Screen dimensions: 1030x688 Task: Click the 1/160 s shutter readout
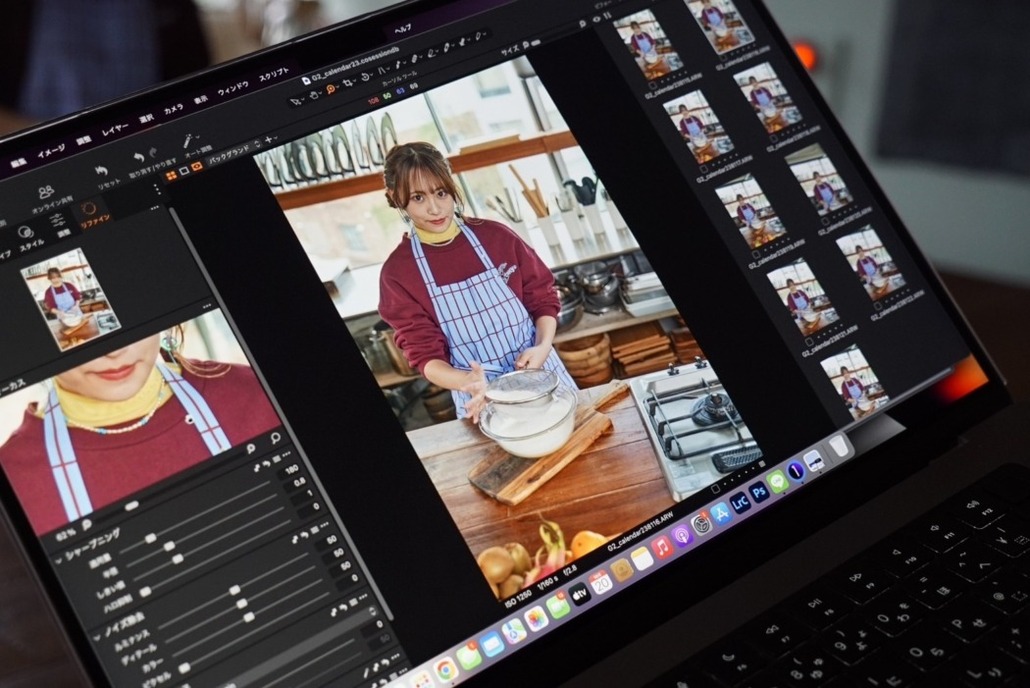pyautogui.click(x=547, y=582)
